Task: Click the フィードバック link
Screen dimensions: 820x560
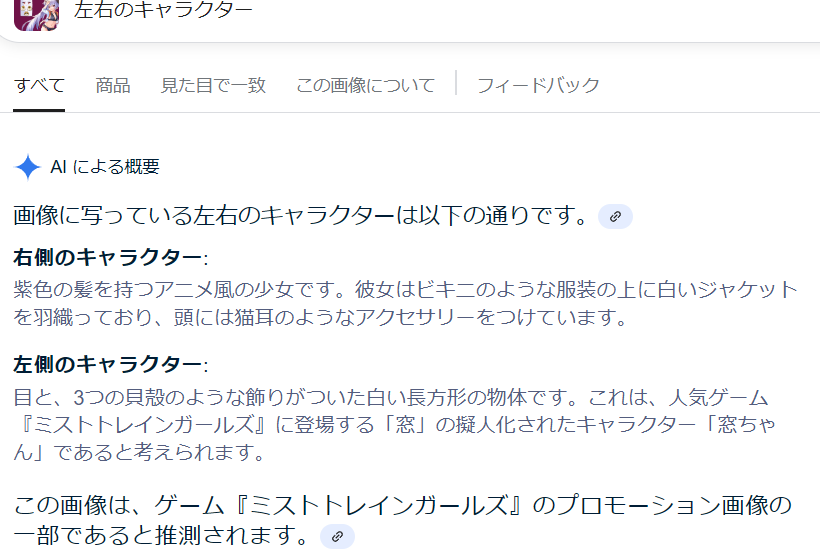Action: (538, 85)
